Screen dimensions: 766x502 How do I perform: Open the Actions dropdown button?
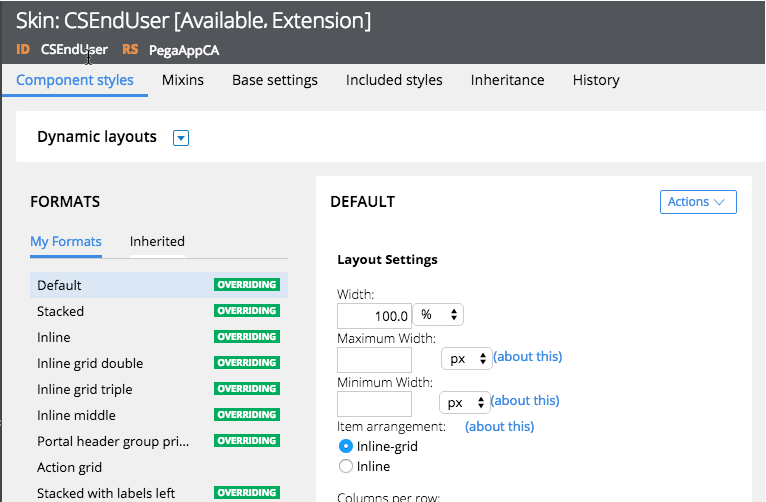[x=698, y=202]
